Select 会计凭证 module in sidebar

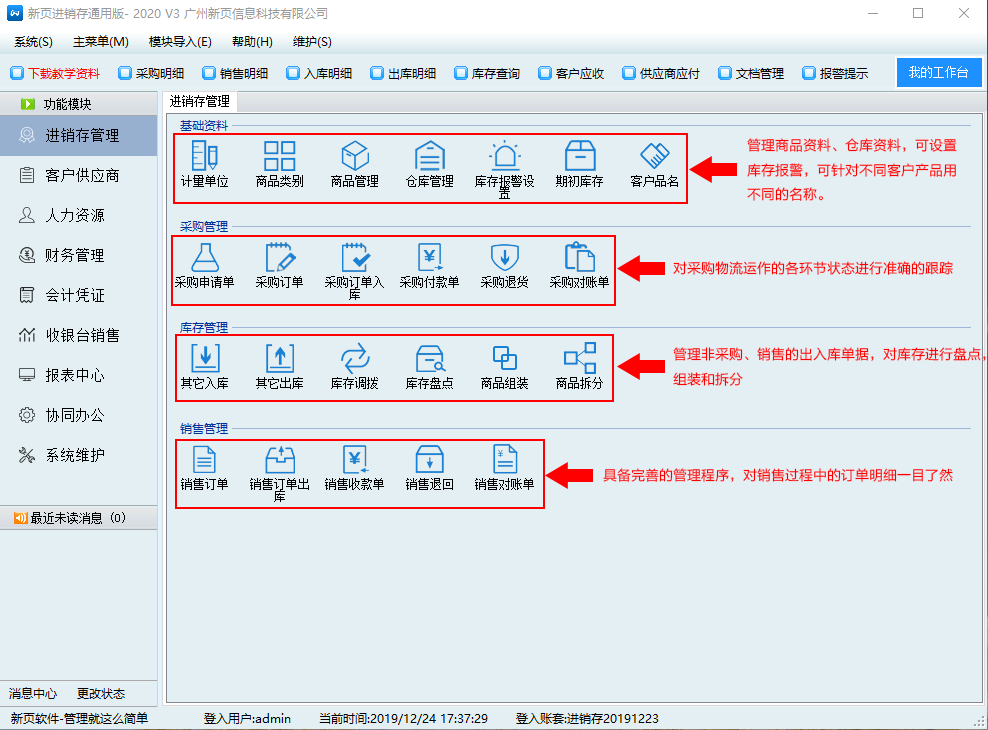coord(79,295)
